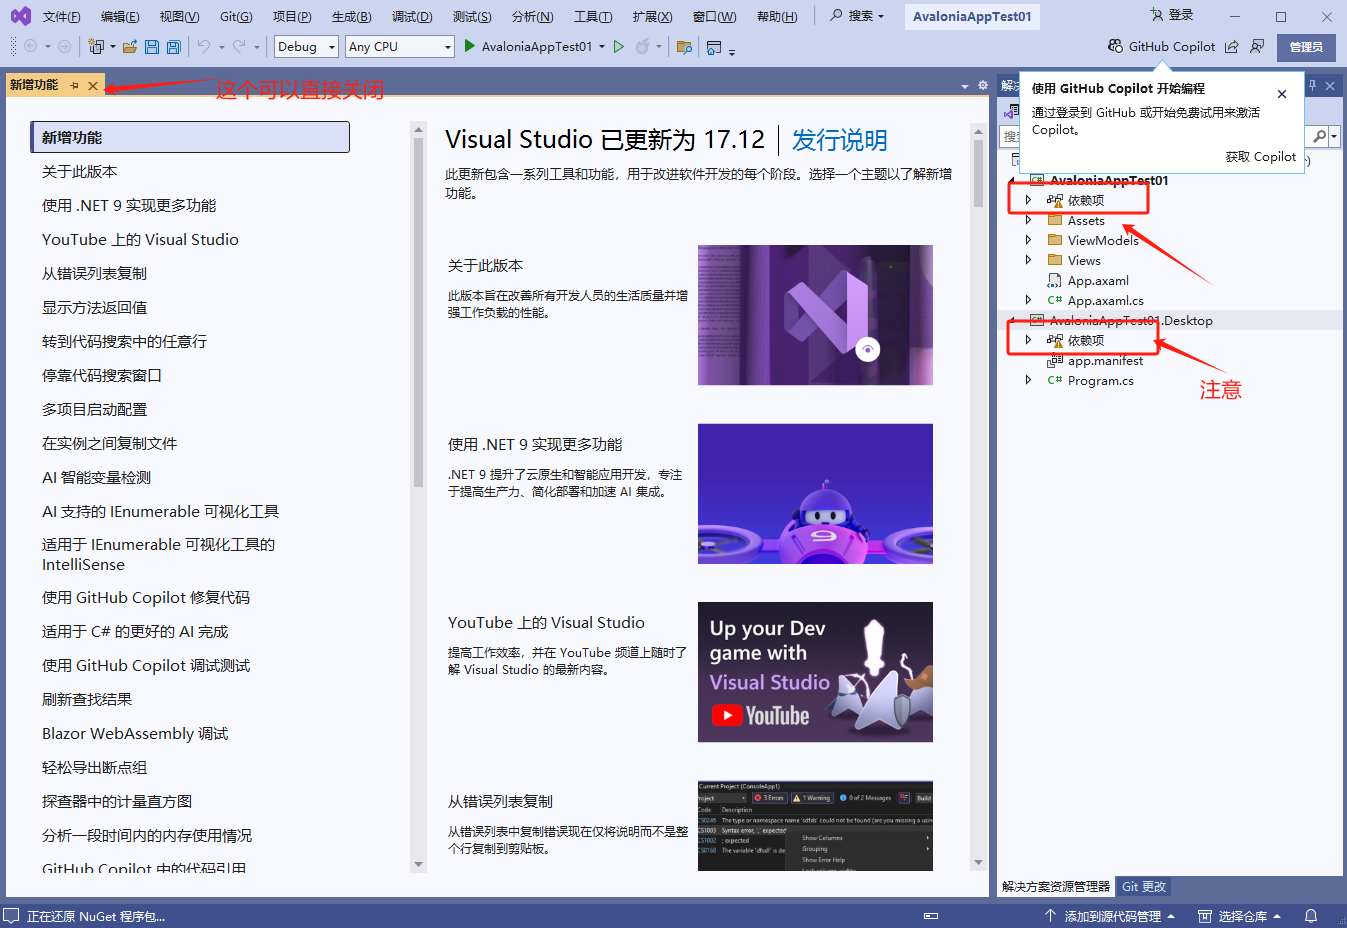Select 关于此版本 in the topics list
1347x928 pixels.
pyautogui.click(x=80, y=172)
